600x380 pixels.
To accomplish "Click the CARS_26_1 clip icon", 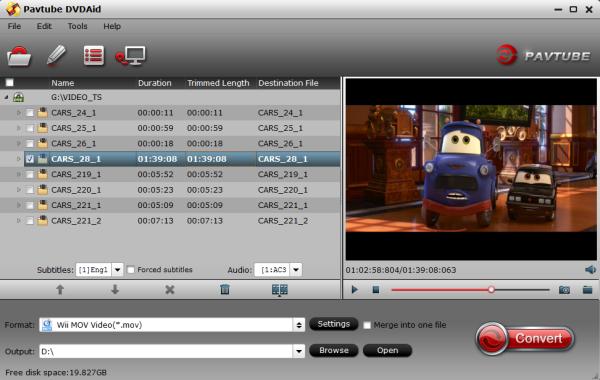I will coord(42,144).
